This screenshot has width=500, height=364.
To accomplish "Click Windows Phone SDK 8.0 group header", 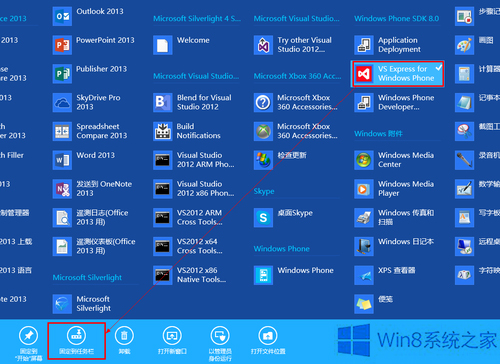I will click(396, 18).
